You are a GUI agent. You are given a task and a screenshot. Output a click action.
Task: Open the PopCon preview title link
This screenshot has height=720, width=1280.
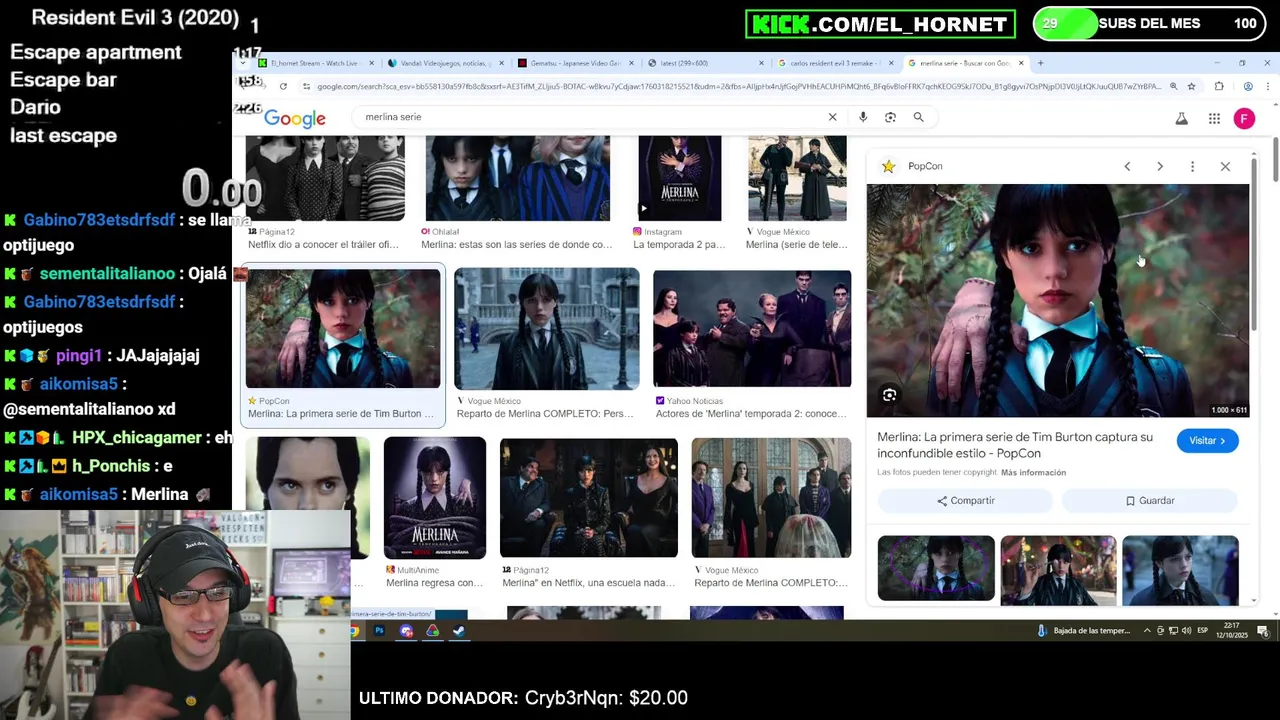[1015, 445]
